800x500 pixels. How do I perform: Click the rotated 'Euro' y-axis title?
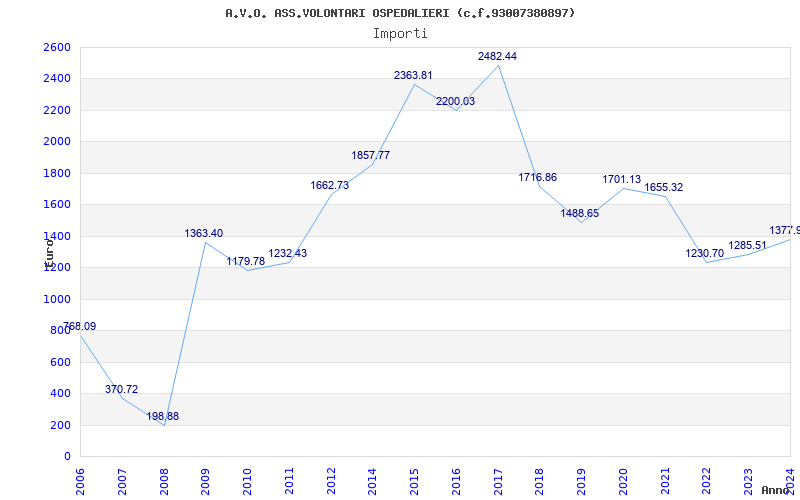click(x=49, y=252)
